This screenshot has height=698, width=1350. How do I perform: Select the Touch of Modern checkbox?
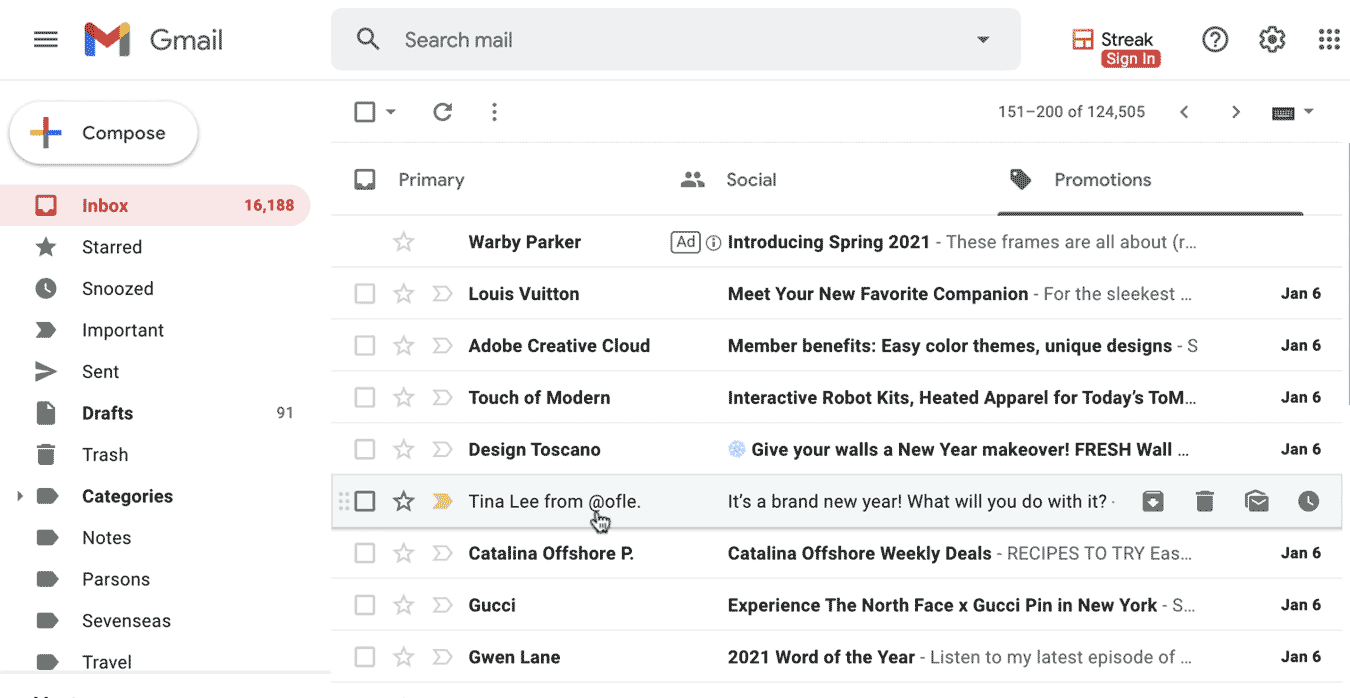click(365, 398)
